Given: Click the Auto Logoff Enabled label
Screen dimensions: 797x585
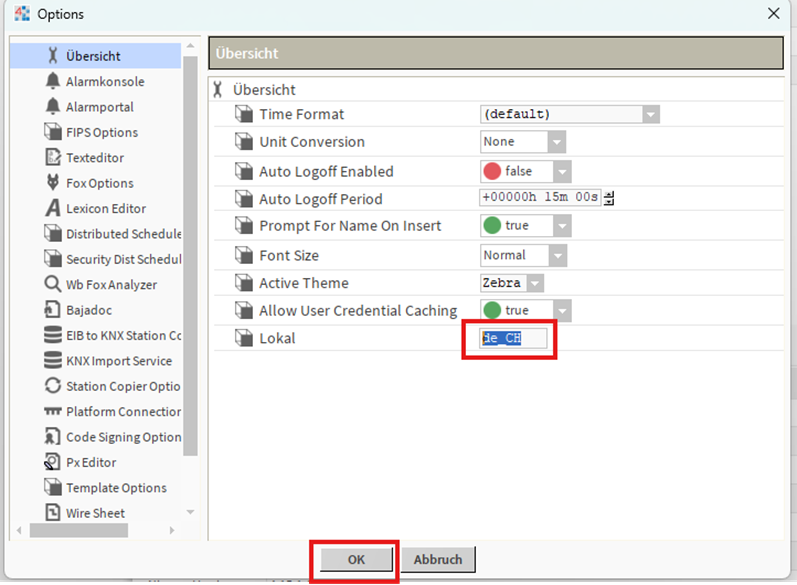Looking at the screenshot, I should click(326, 172).
